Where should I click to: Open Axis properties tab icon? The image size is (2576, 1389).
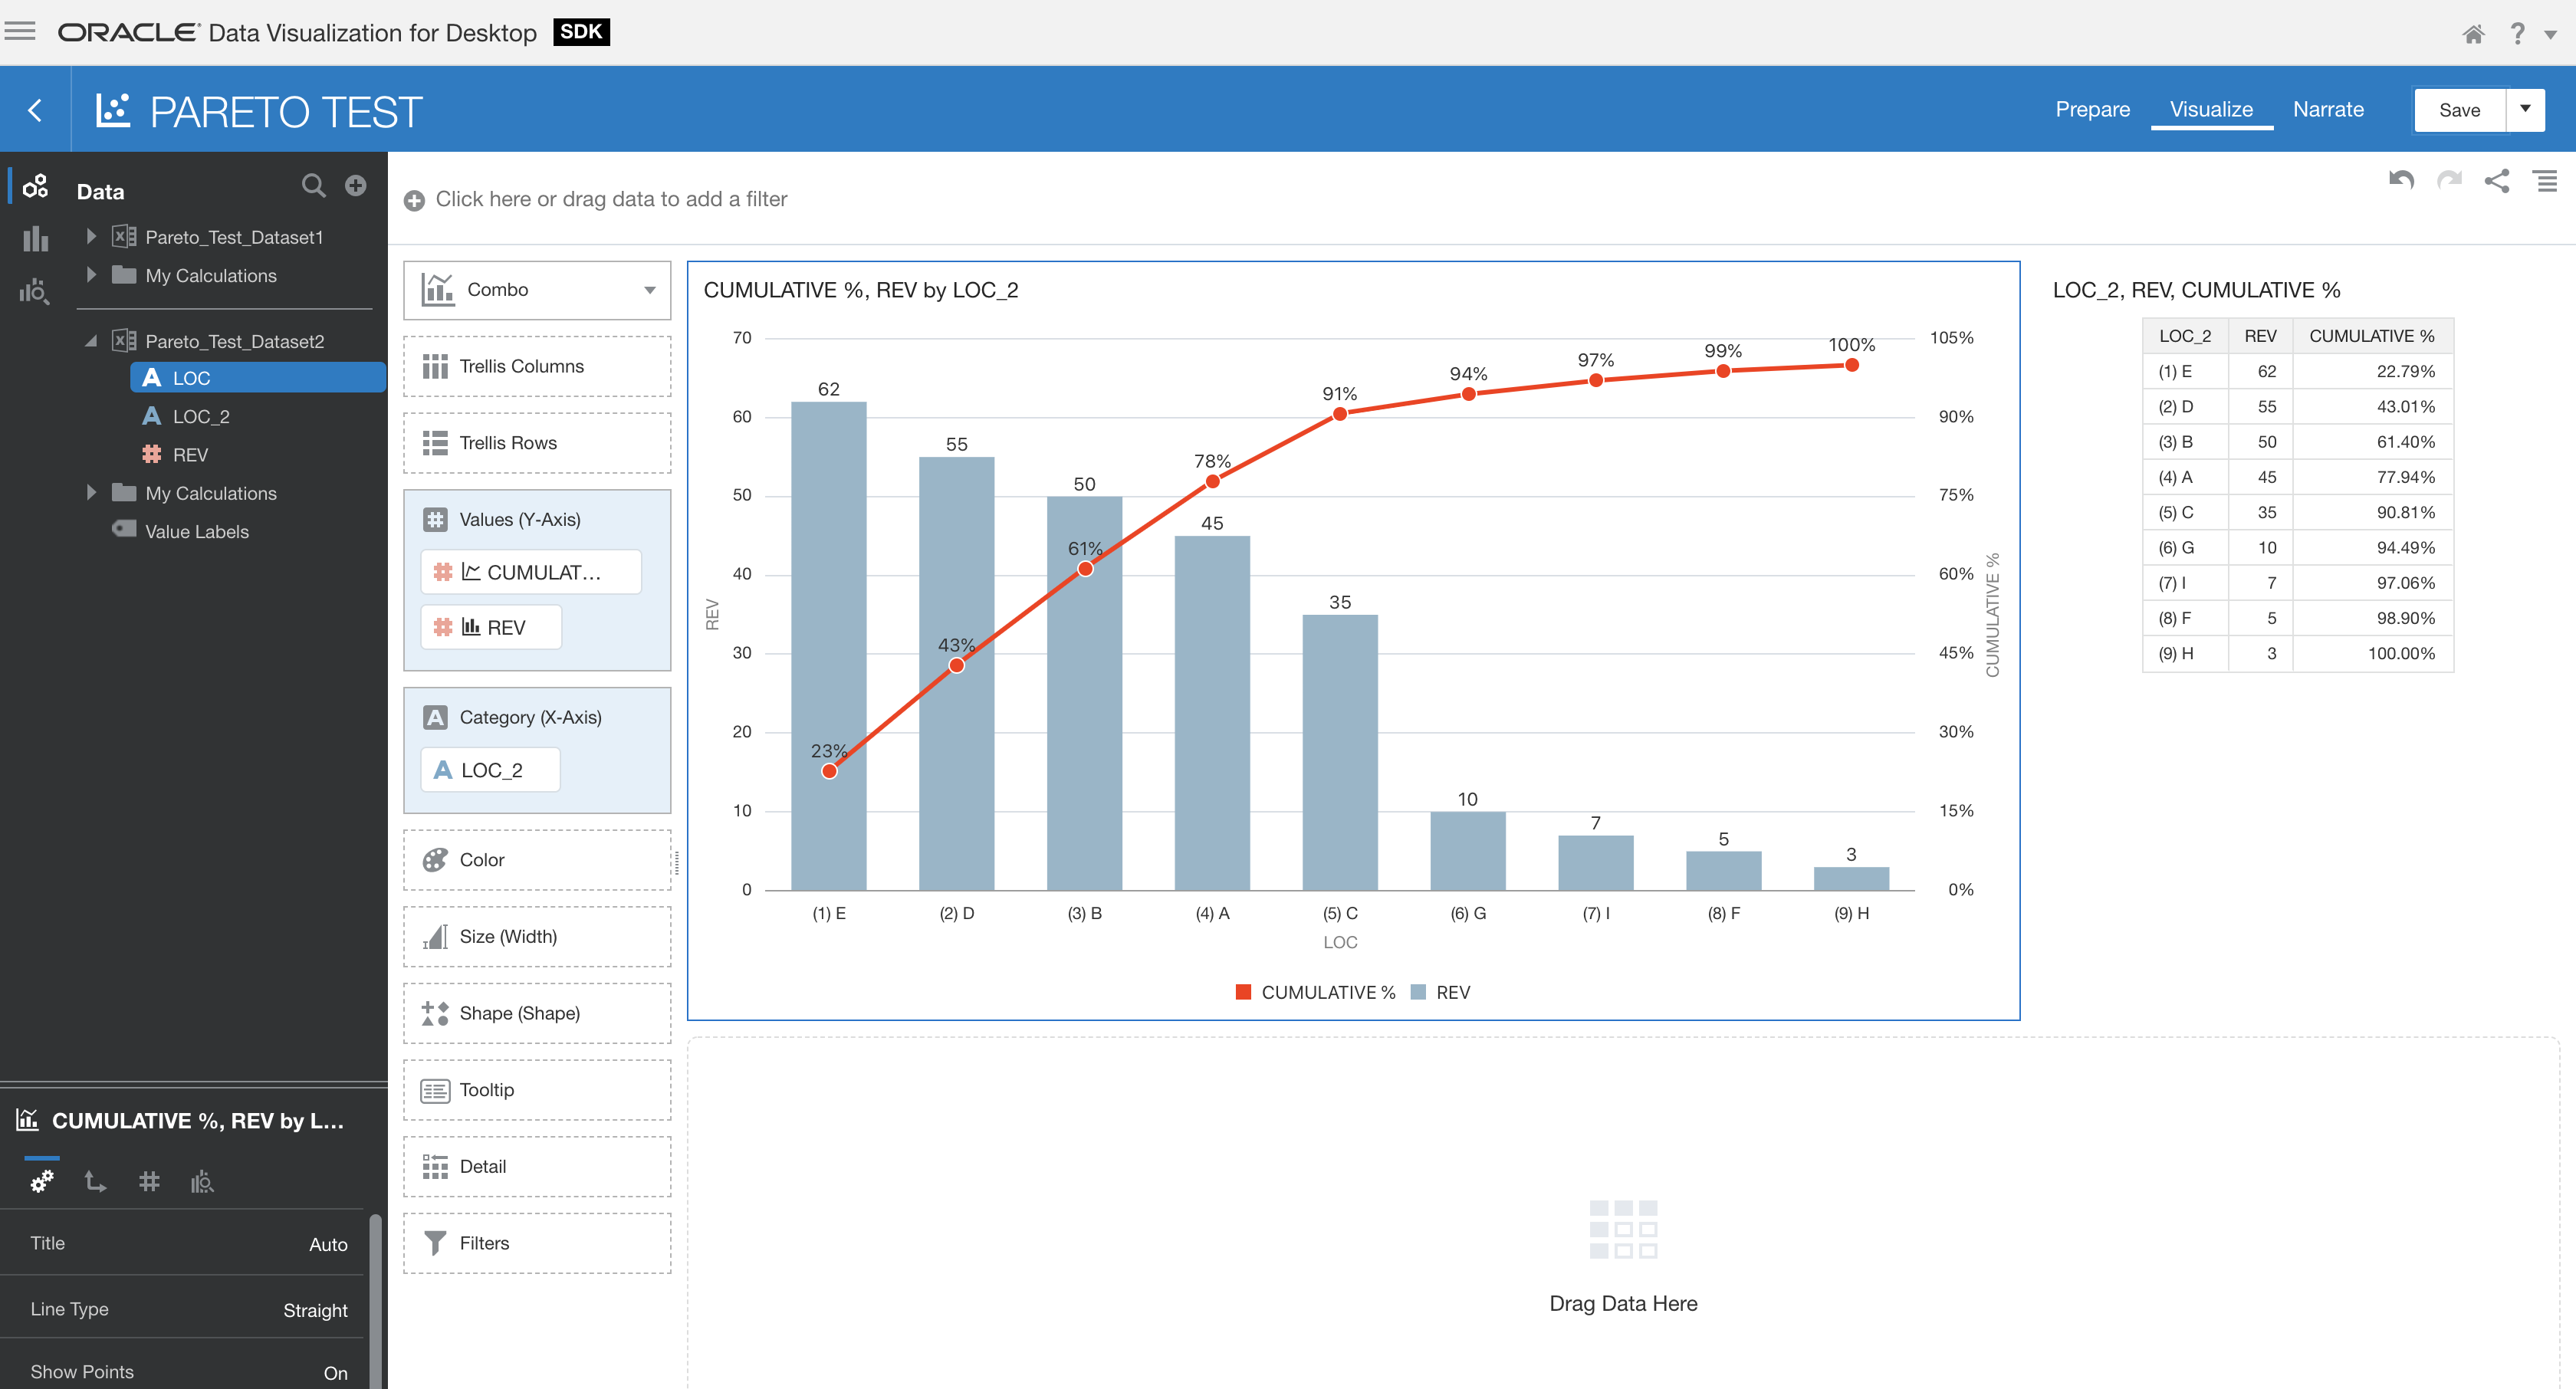pos(95,1182)
